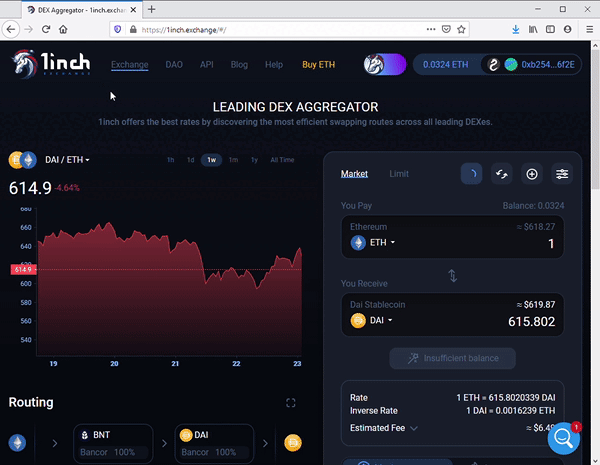600x465 pixels.
Task: Select the 1d chart range
Action: pyautogui.click(x=191, y=160)
